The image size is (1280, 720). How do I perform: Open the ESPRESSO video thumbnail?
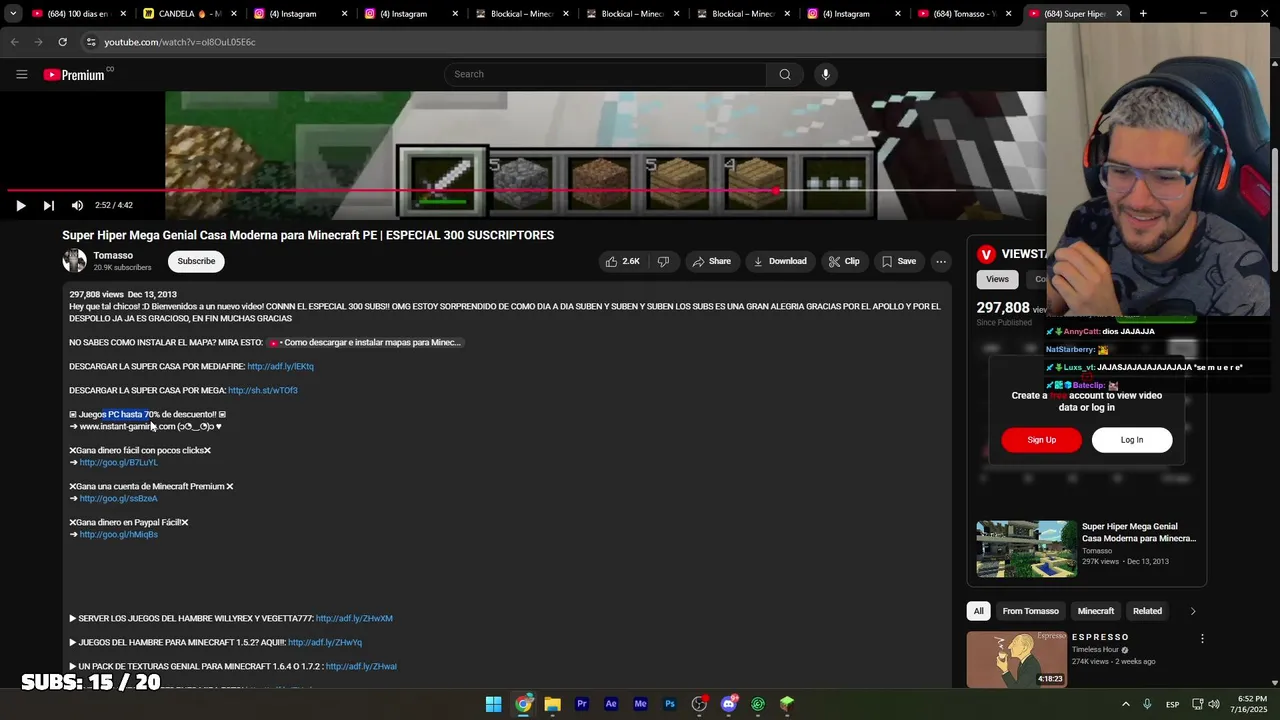coord(1017,659)
